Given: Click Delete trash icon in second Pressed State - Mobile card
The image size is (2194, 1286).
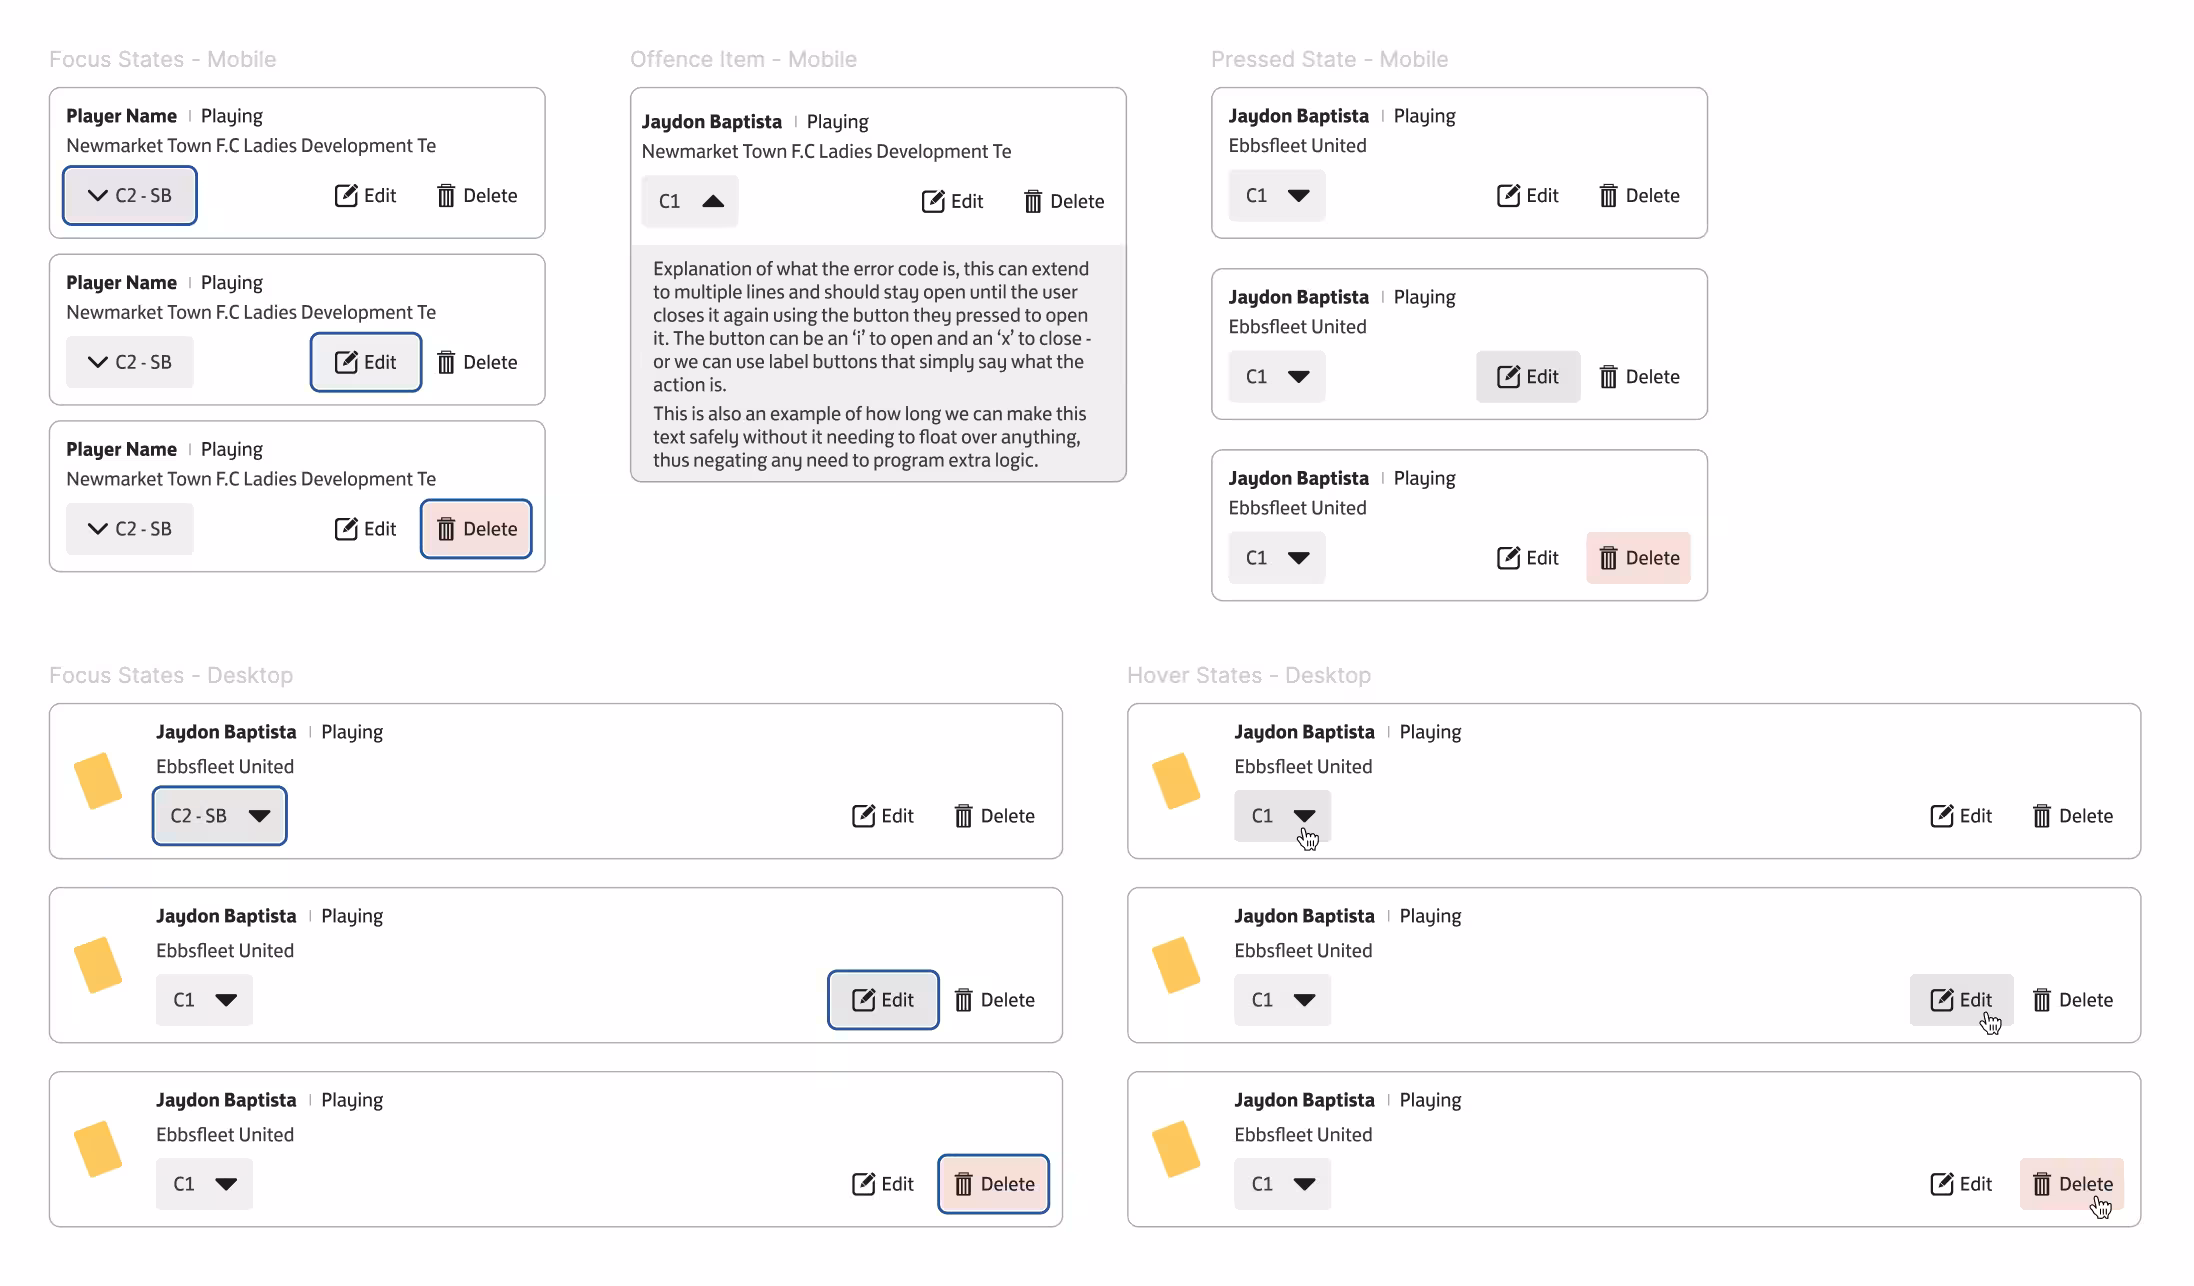Looking at the screenshot, I should [1608, 377].
